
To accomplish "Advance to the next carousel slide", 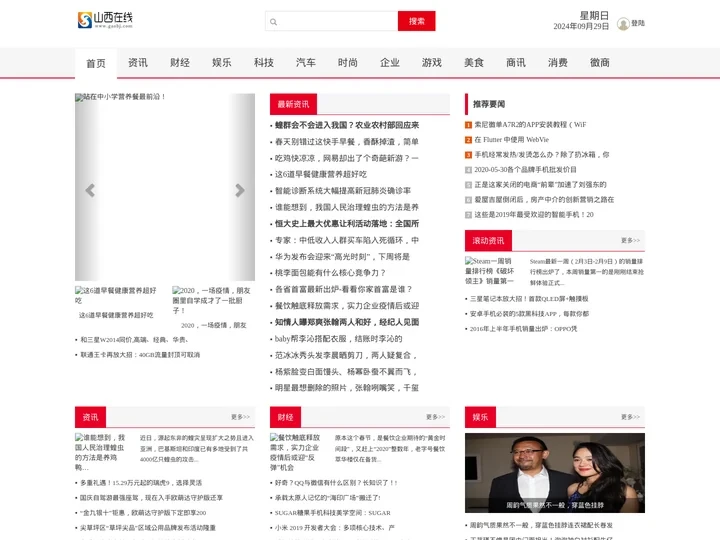I will pyautogui.click(x=240, y=190).
